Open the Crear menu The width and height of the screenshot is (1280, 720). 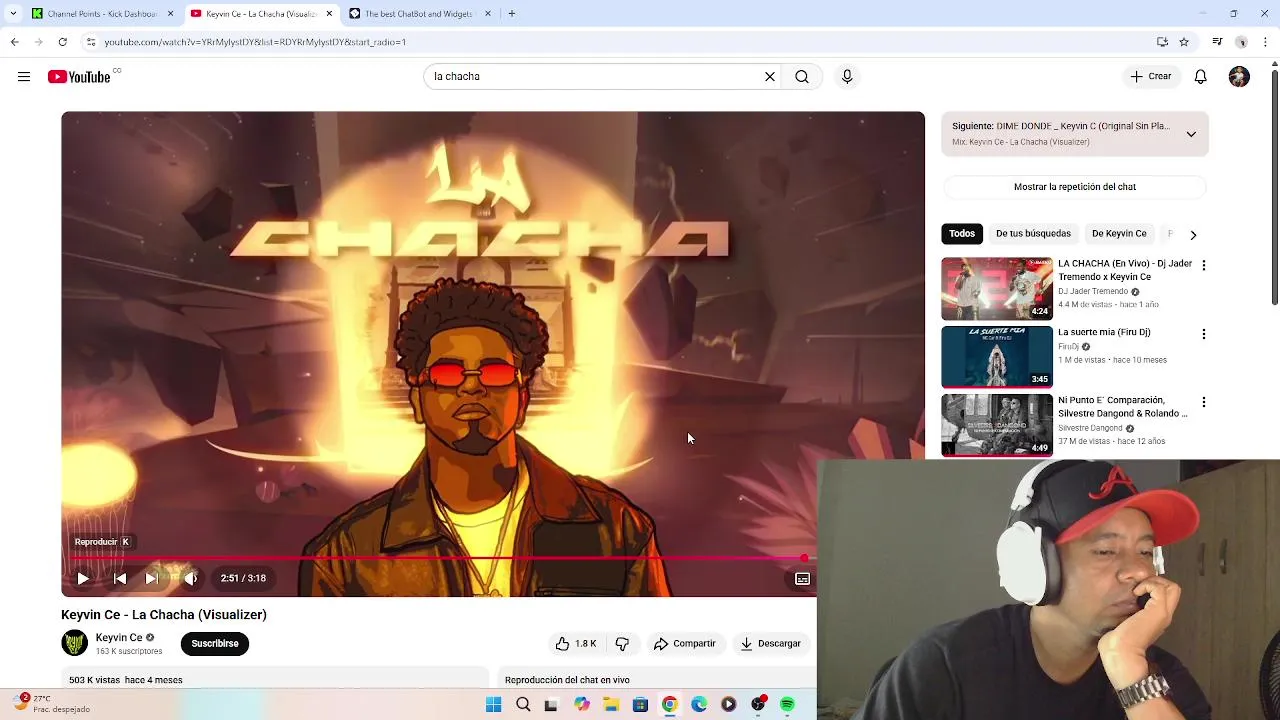(1151, 77)
